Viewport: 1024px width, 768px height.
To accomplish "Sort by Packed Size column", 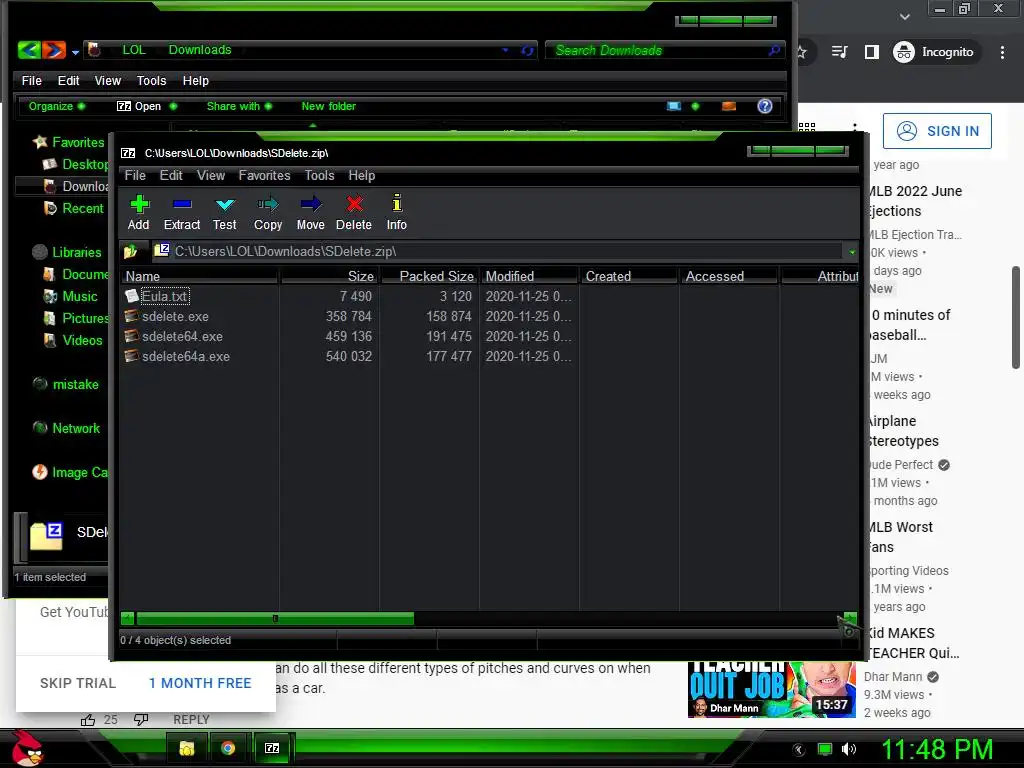I will pyautogui.click(x=430, y=276).
